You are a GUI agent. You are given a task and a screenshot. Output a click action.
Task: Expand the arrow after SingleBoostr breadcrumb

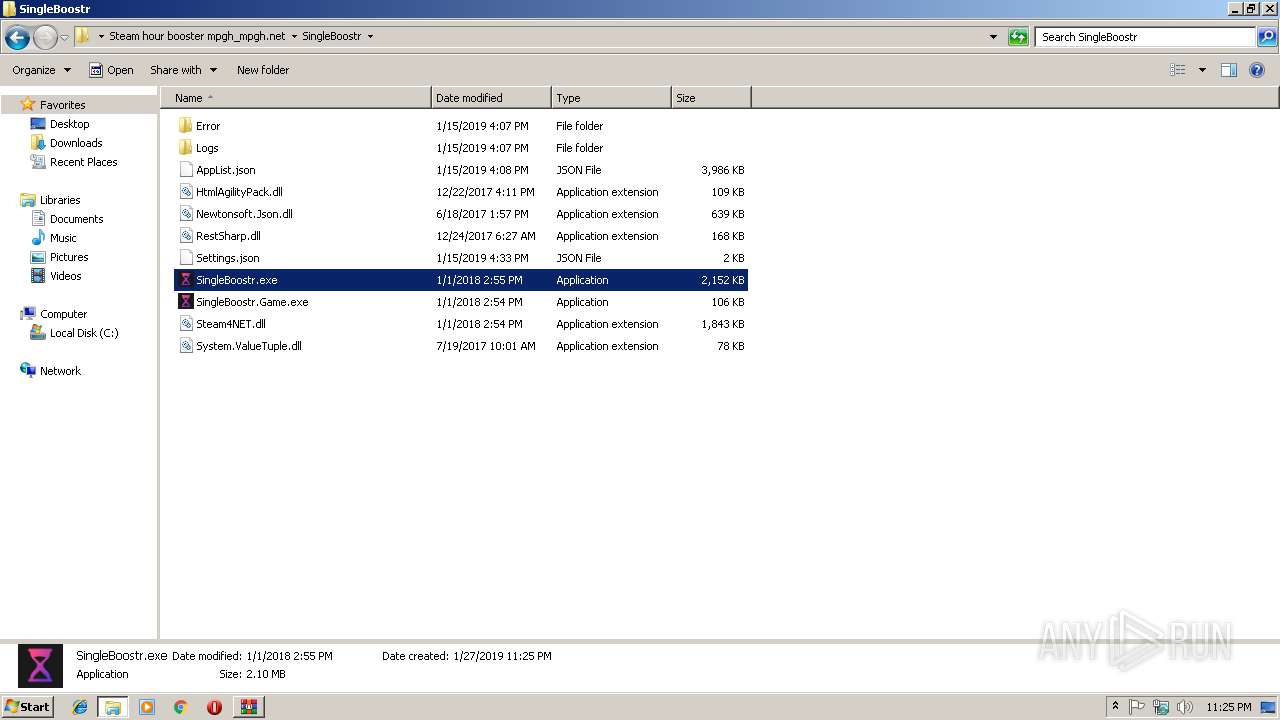[370, 36]
